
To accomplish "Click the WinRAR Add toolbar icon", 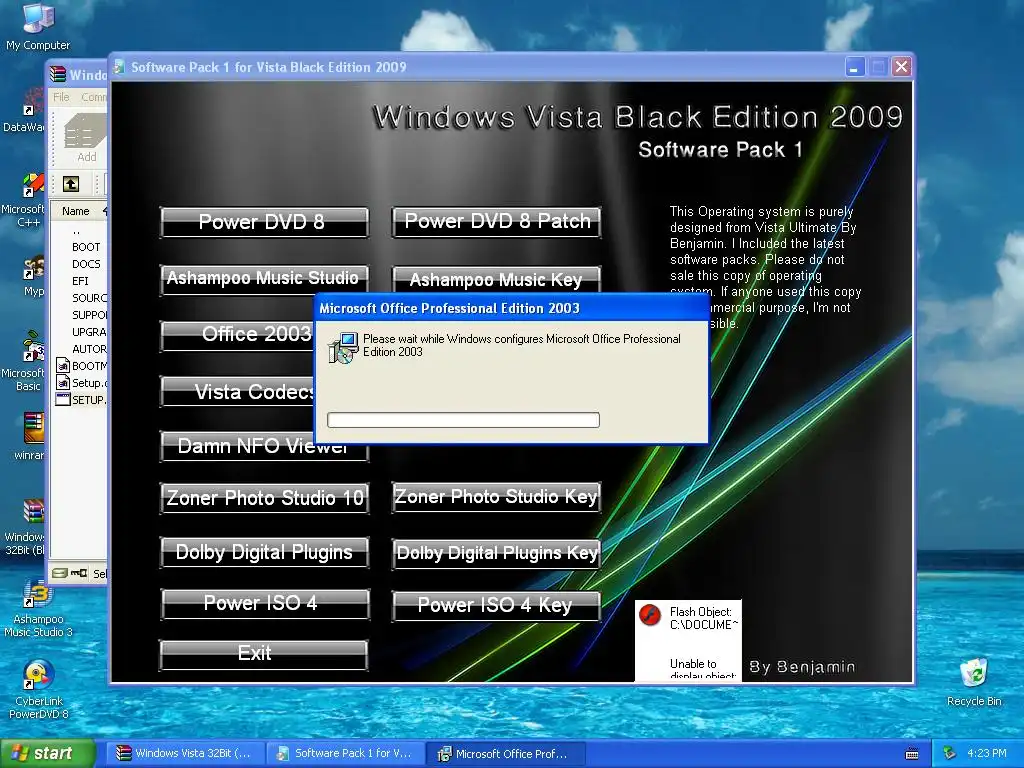I will click(85, 138).
